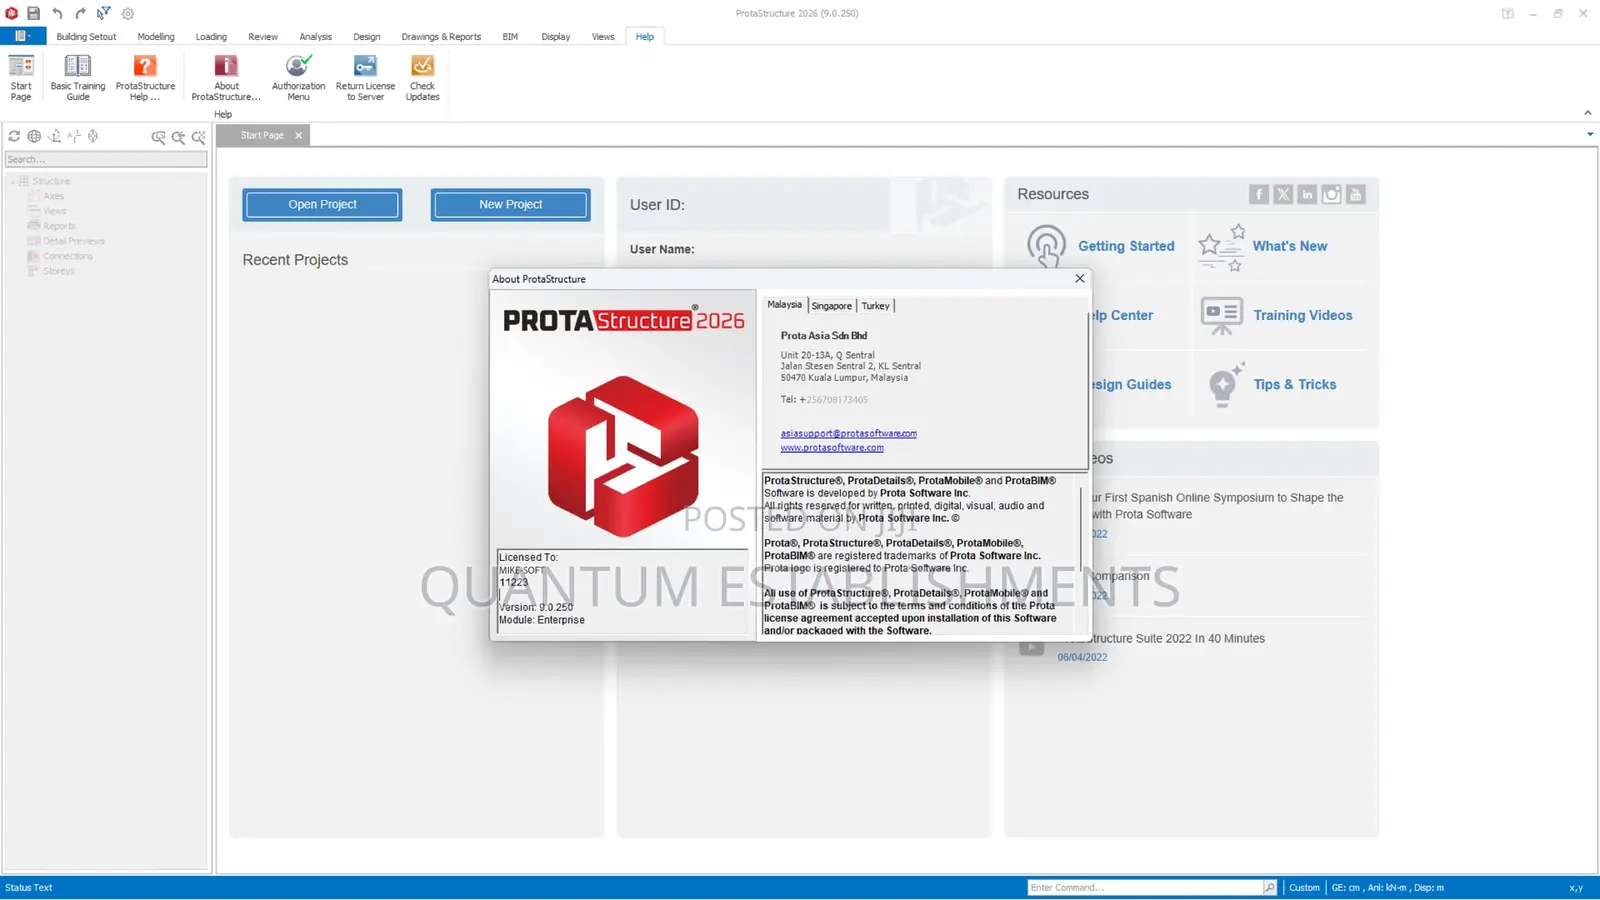This screenshot has height=900, width=1600.
Task: Close the About ProtaStructure dialog
Action: click(x=1079, y=278)
